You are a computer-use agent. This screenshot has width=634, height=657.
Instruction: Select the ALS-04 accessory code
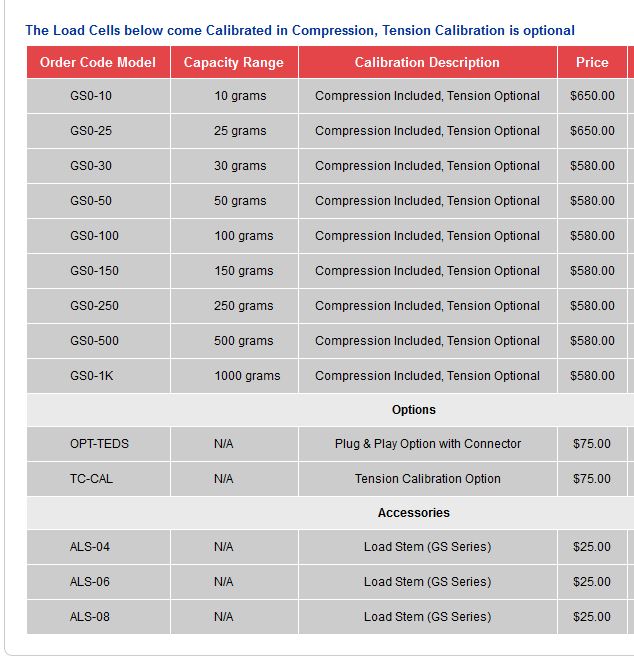(x=90, y=547)
